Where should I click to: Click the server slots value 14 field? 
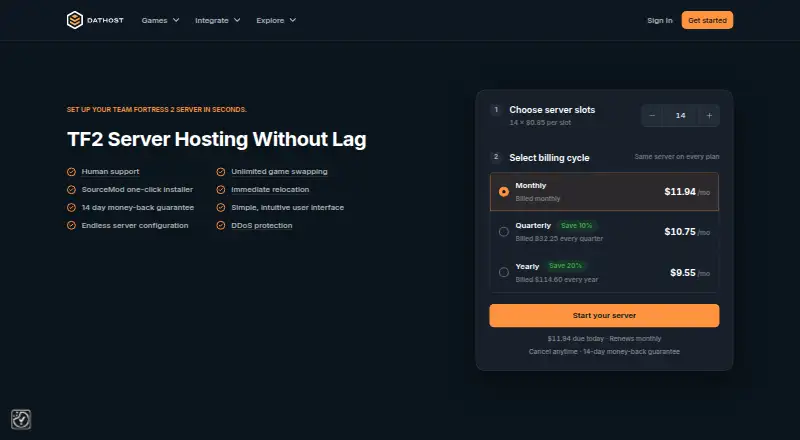pyautogui.click(x=681, y=115)
